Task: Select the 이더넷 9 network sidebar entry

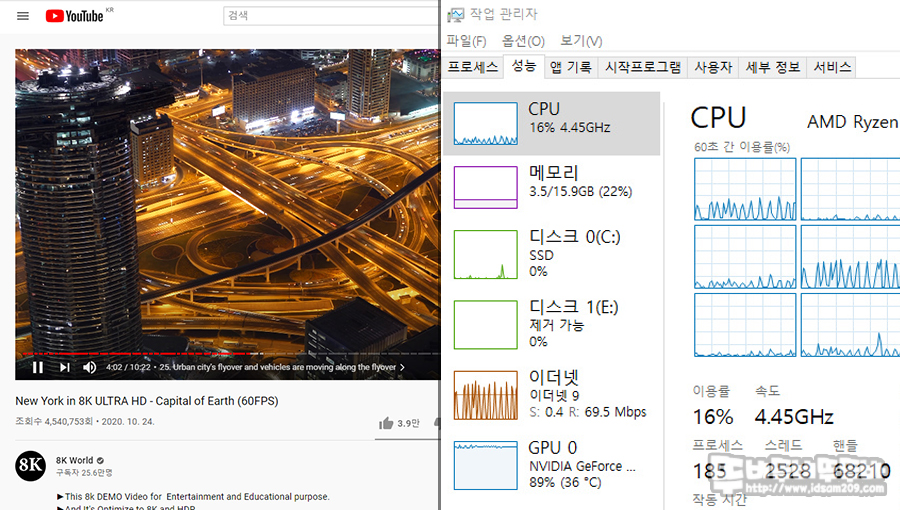Action: [552, 395]
